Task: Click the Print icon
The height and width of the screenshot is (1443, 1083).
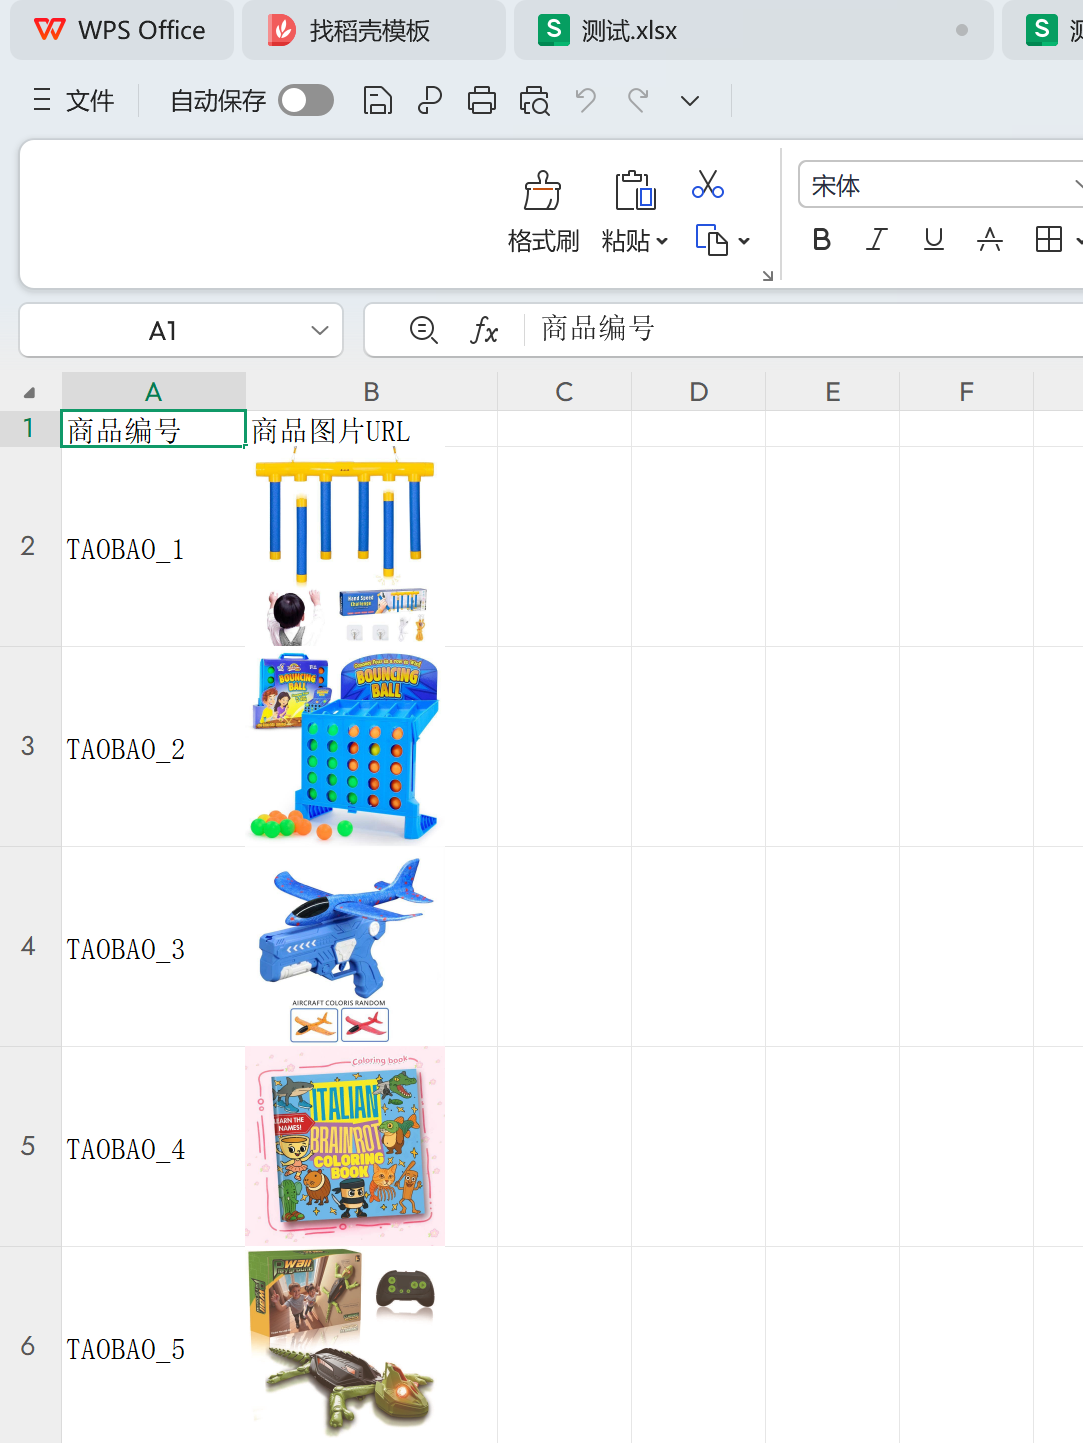Action: pyautogui.click(x=482, y=101)
